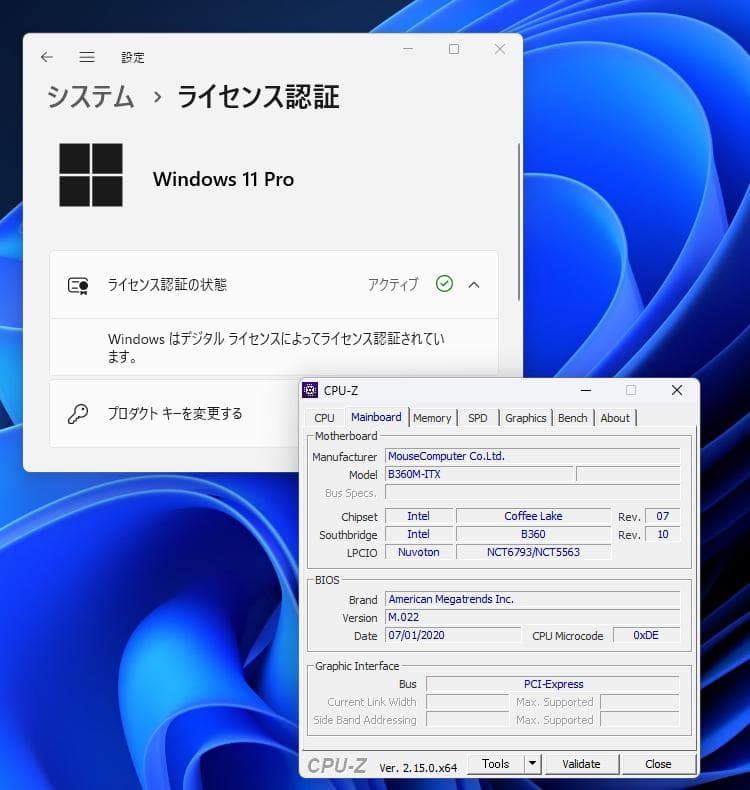Click the Windows 11 logo
750x790 pixels.
[x=91, y=175]
